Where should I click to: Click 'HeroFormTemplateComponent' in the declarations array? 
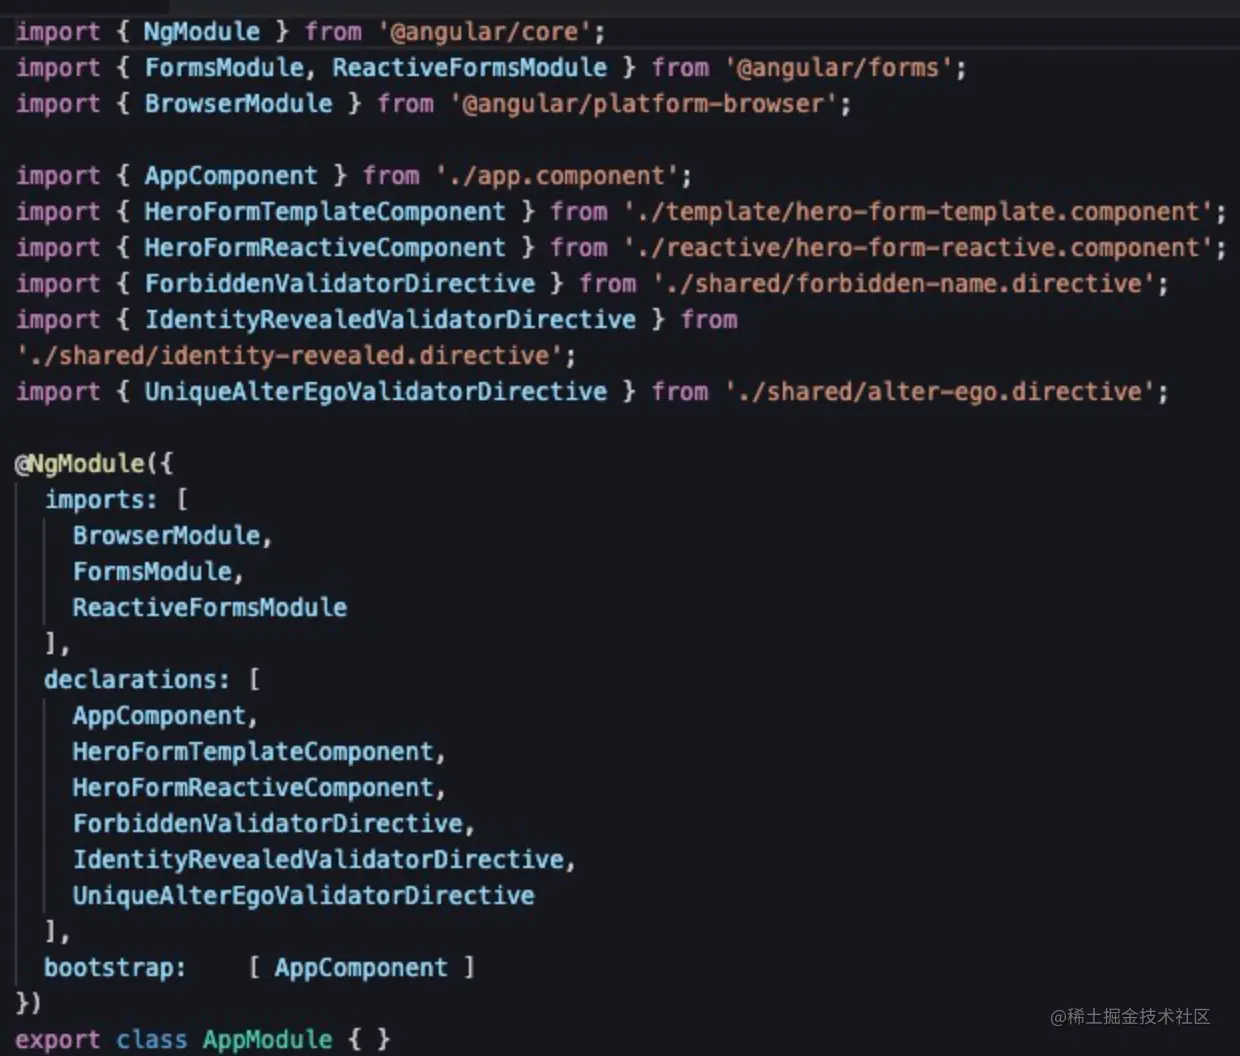point(253,752)
